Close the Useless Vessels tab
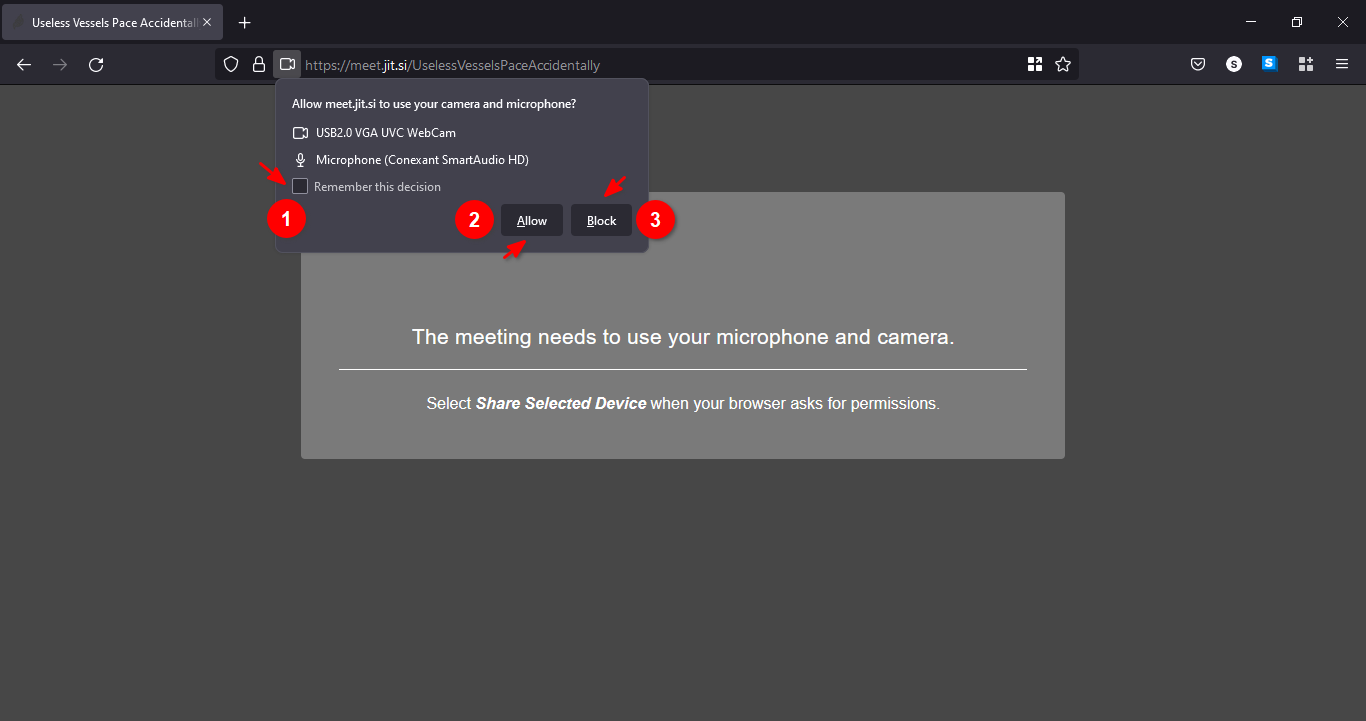Image resolution: width=1366 pixels, height=721 pixels. coord(207,22)
